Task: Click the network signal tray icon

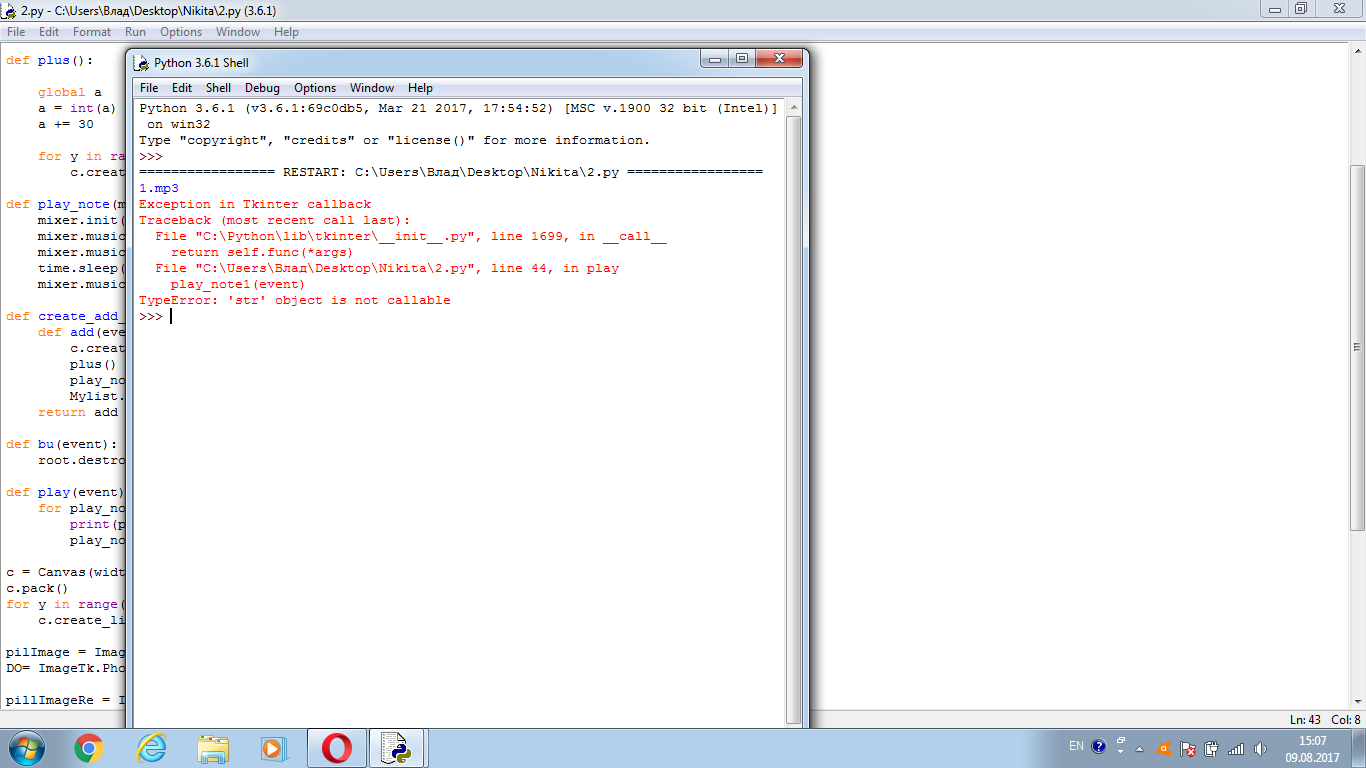Action: point(1236,748)
